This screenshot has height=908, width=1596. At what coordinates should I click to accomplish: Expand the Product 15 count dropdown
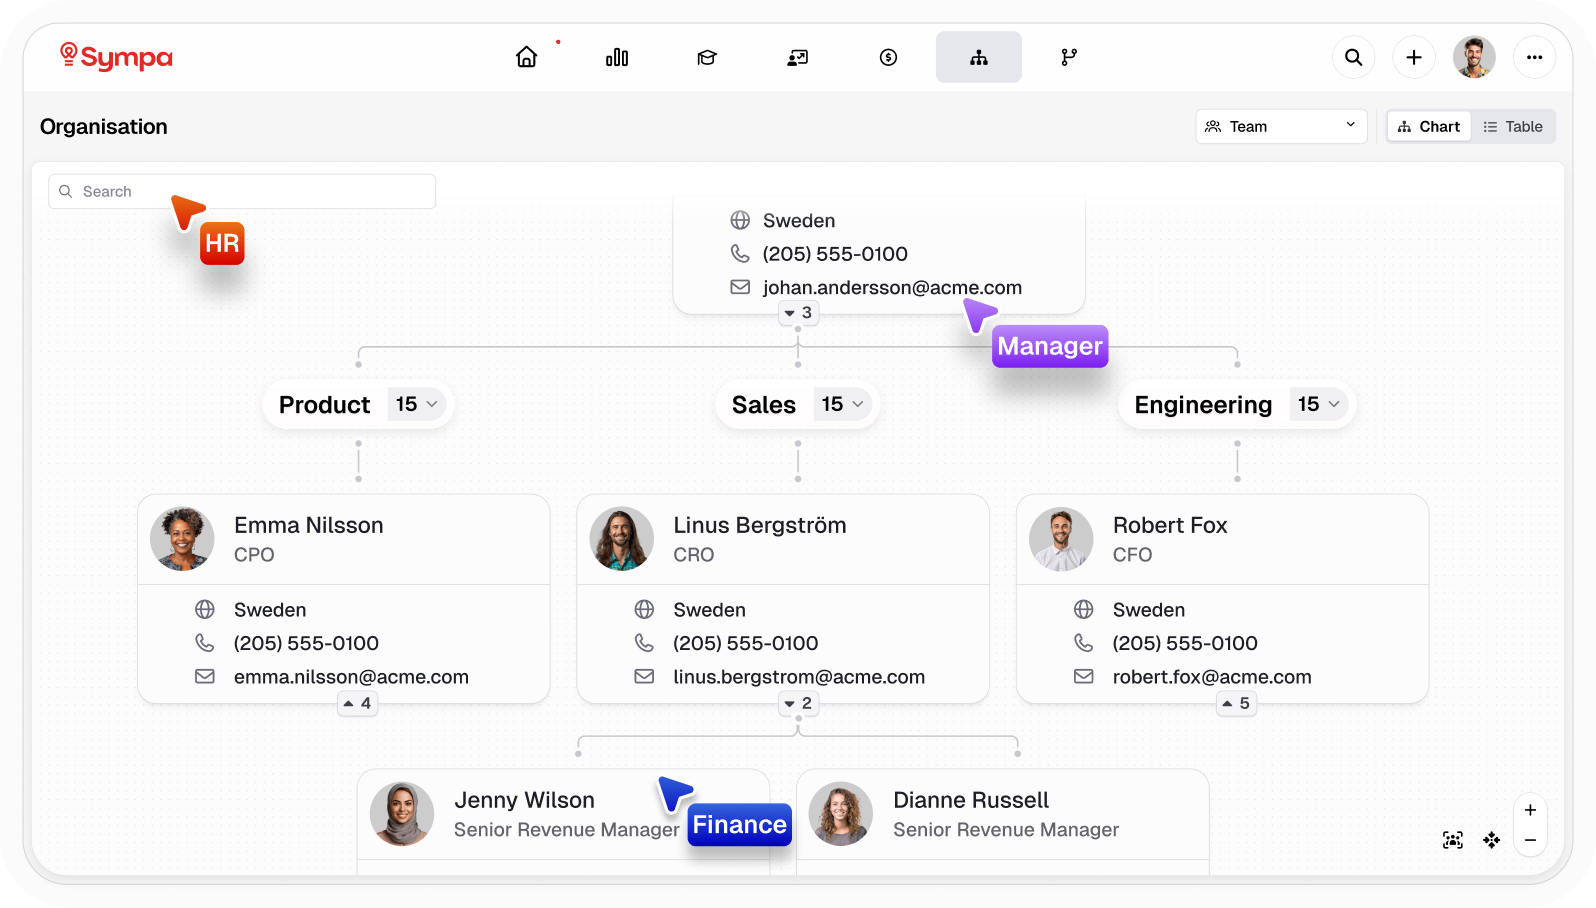pos(417,404)
